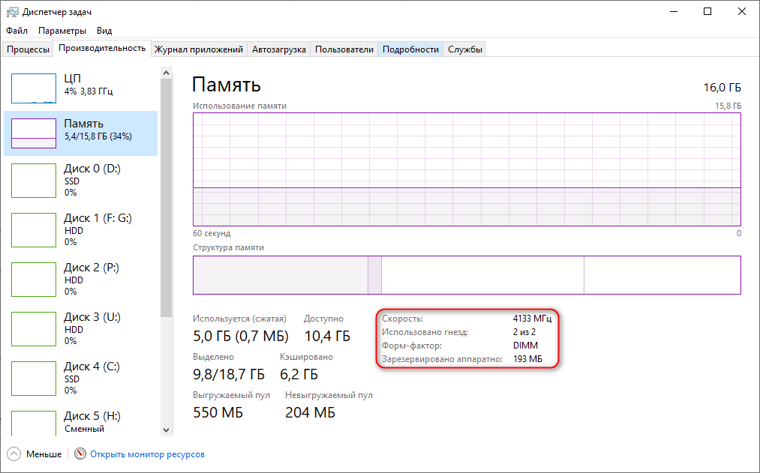This screenshot has width=760, height=473.
Task: Open the Параметры menu
Action: (62, 31)
